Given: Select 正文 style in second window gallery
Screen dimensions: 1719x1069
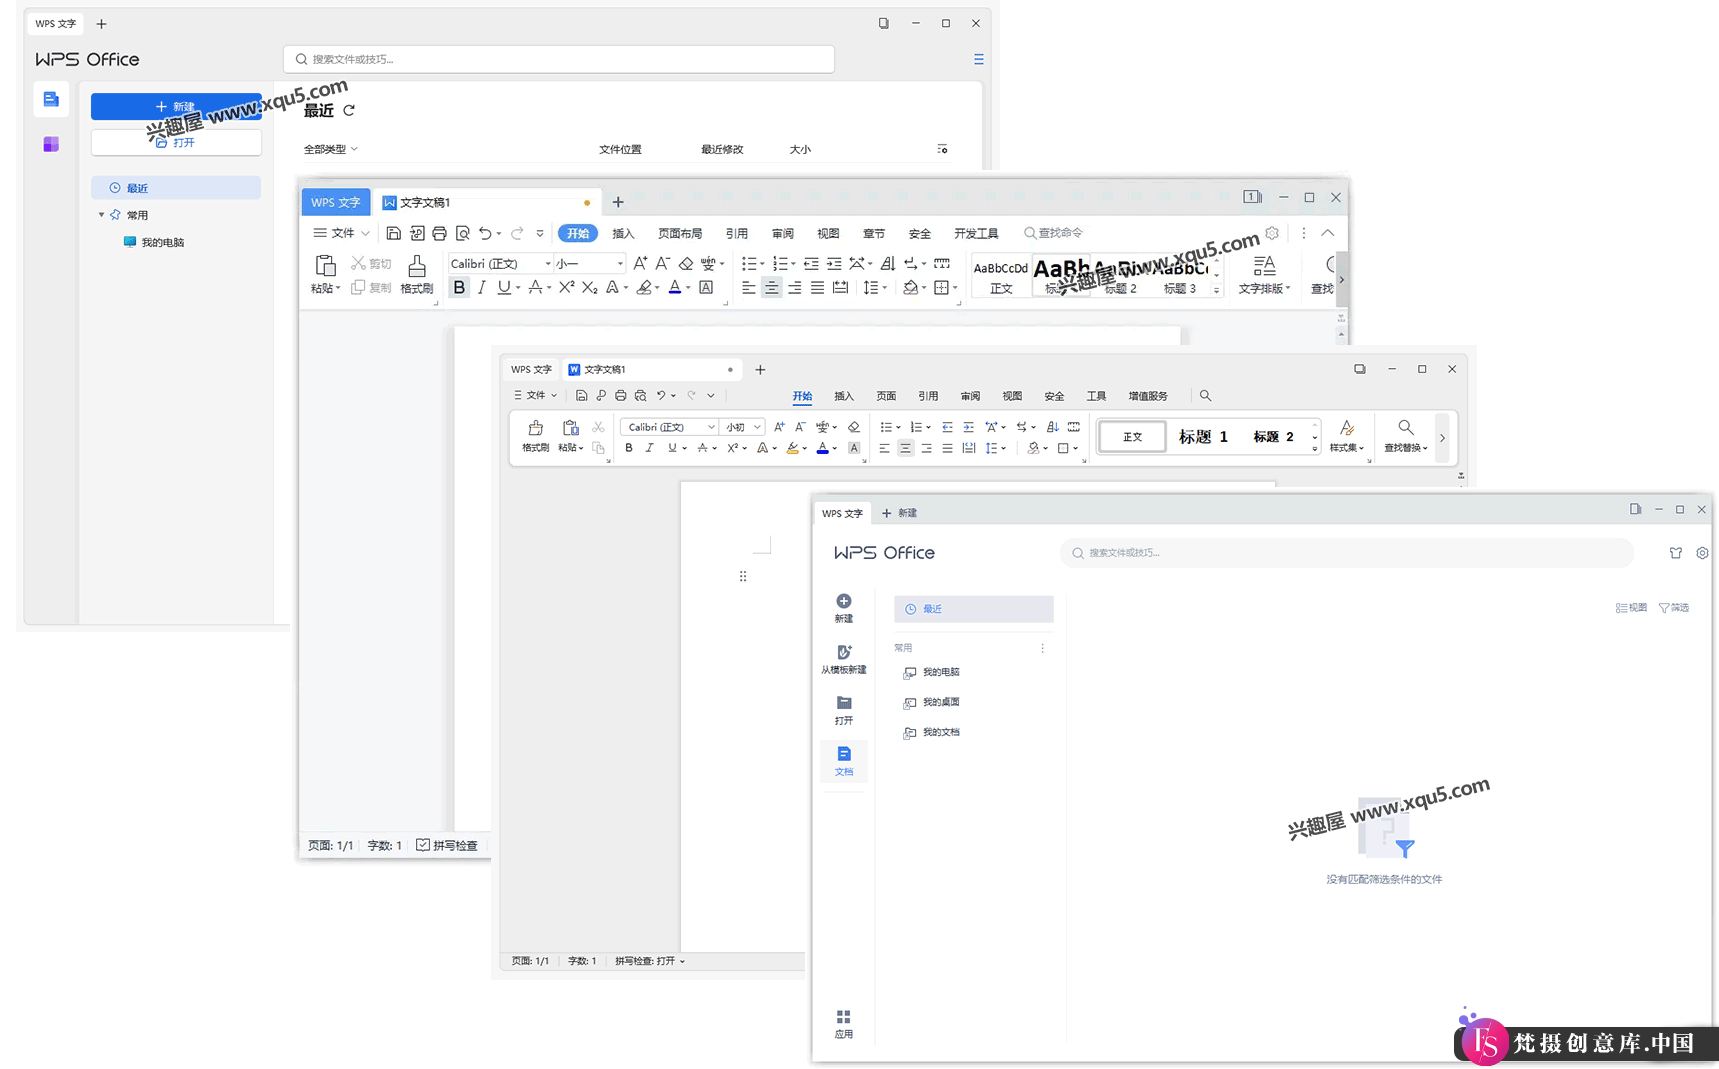Looking at the screenshot, I should [x=1001, y=277].
